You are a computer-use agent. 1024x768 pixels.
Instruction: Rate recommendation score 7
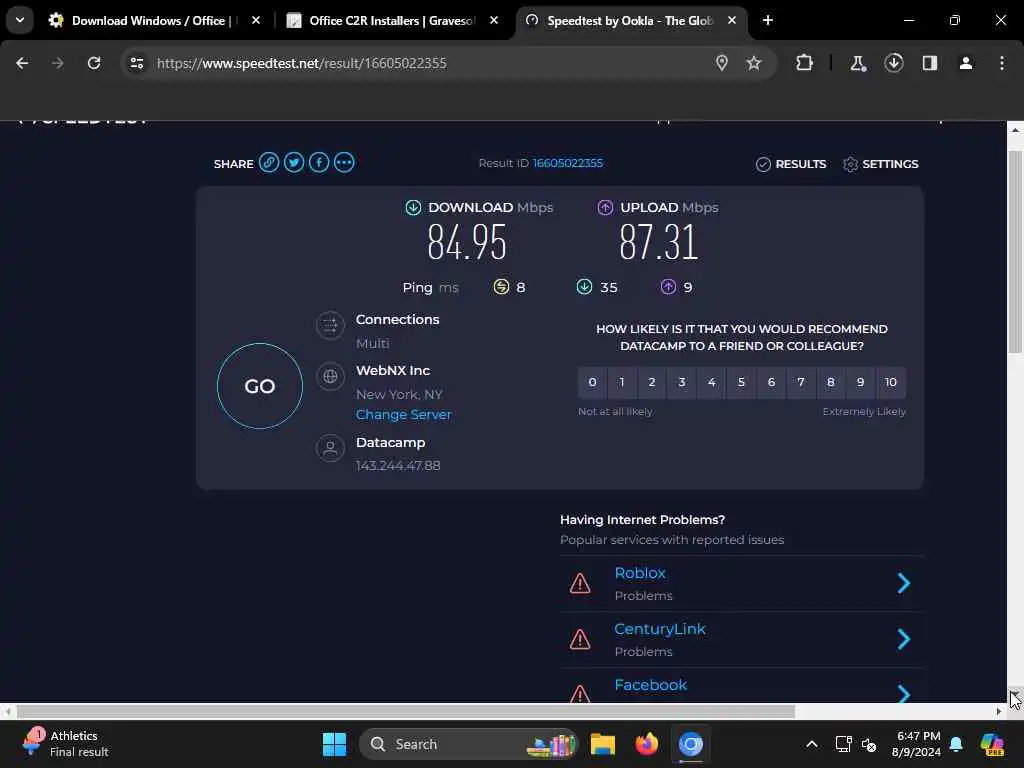[801, 383]
